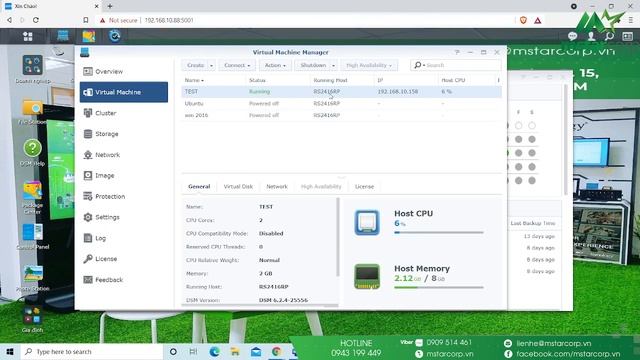Open Chrome from Windows taskbar
The width and height of the screenshot is (640, 360).
276,351
